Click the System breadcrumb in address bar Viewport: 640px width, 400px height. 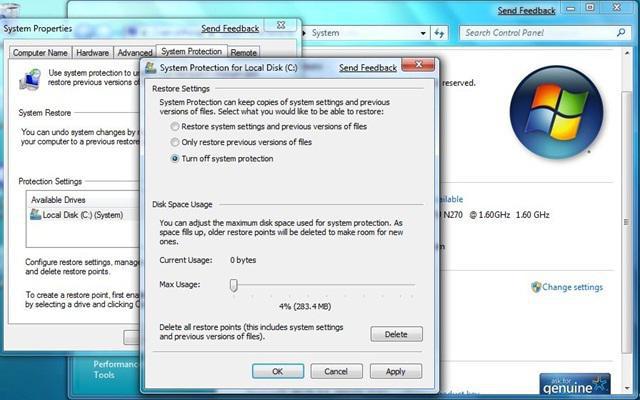[x=325, y=33]
